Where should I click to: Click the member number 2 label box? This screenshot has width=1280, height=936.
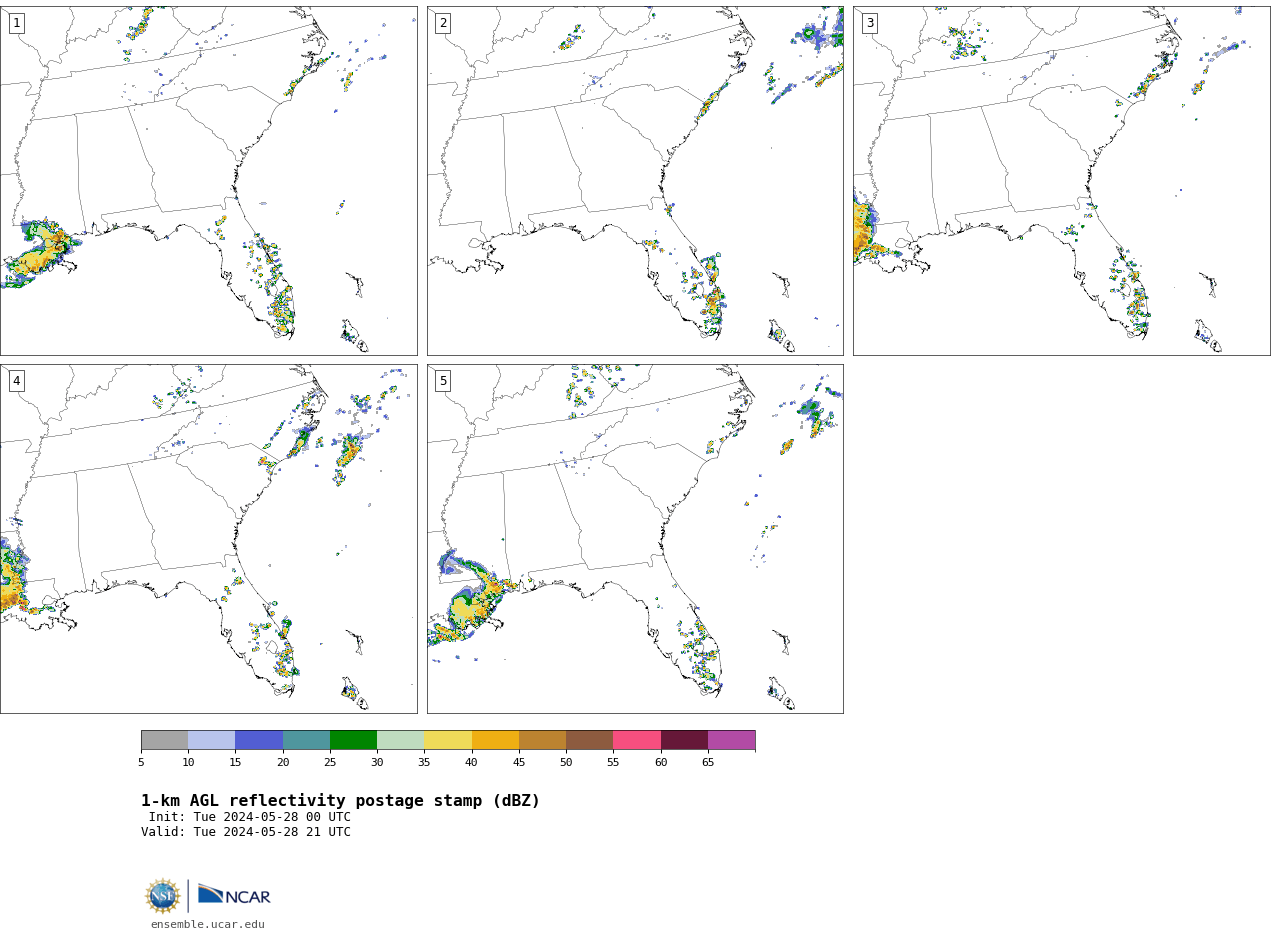pos(443,23)
